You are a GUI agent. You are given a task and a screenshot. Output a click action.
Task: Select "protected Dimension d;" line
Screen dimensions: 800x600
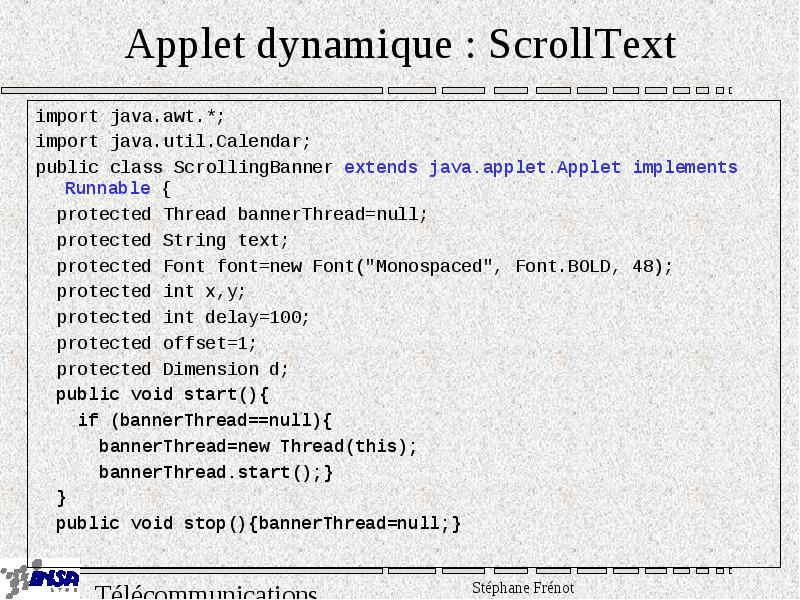(172, 369)
